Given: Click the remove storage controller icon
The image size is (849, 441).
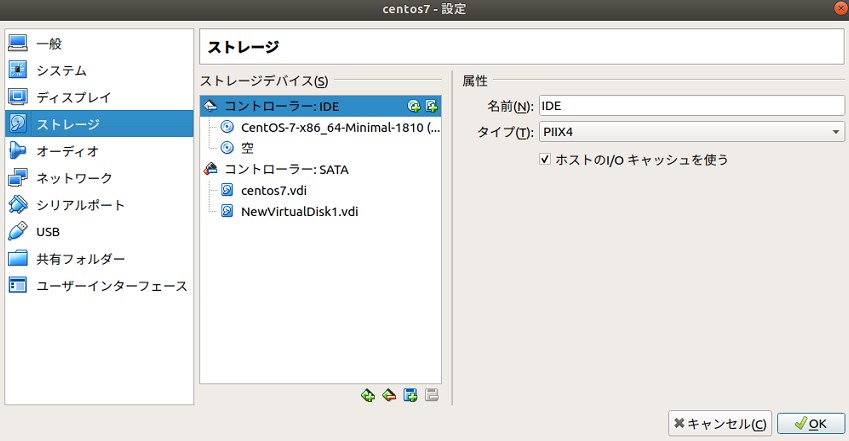Looking at the screenshot, I should pos(389,395).
